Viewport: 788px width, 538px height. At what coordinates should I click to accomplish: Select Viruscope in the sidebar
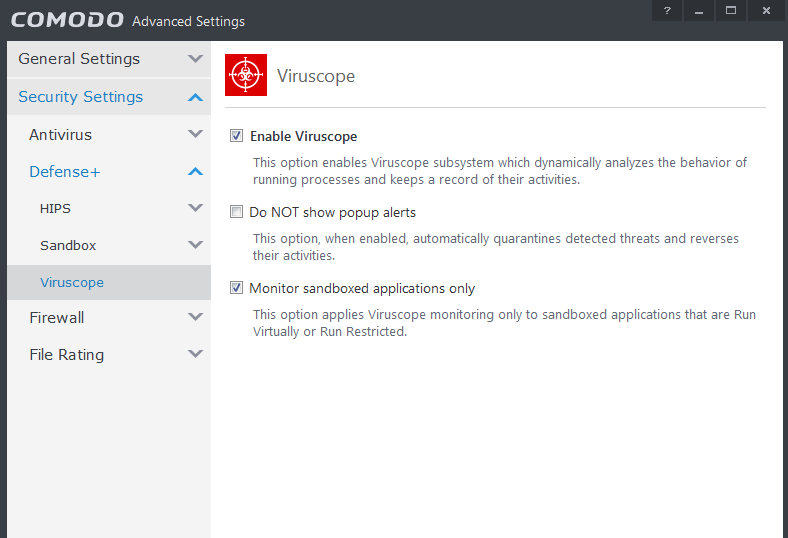pyautogui.click(x=72, y=282)
